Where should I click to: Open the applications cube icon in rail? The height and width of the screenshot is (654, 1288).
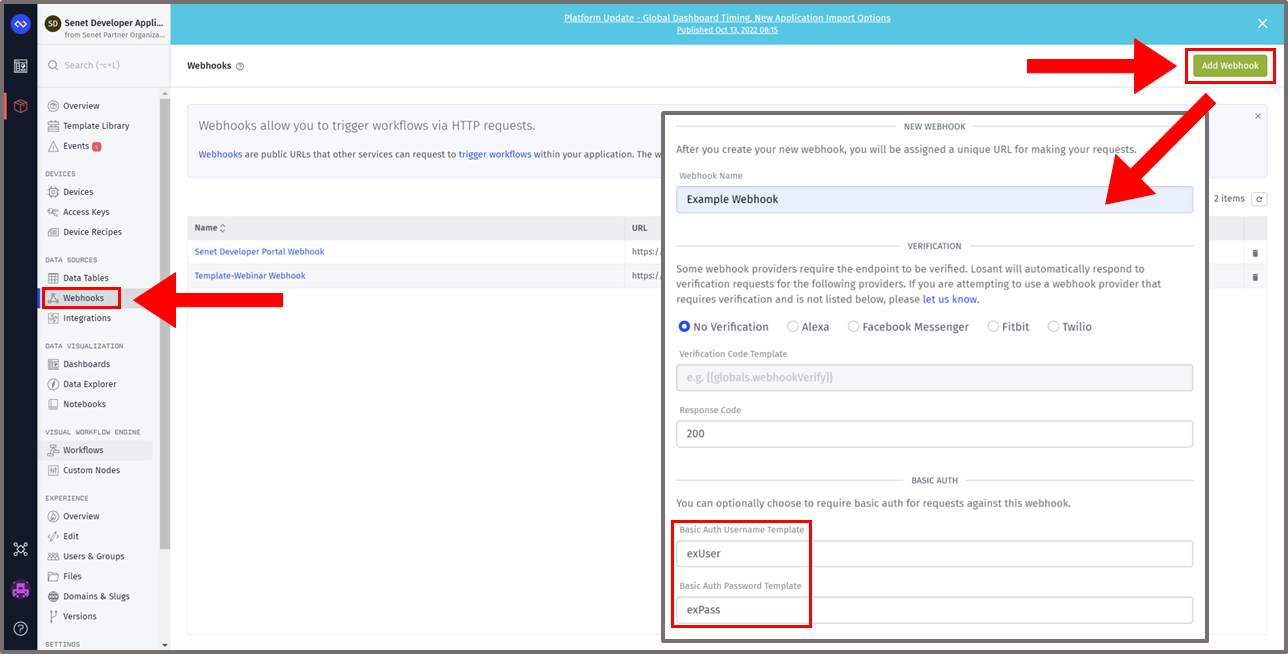pos(20,106)
